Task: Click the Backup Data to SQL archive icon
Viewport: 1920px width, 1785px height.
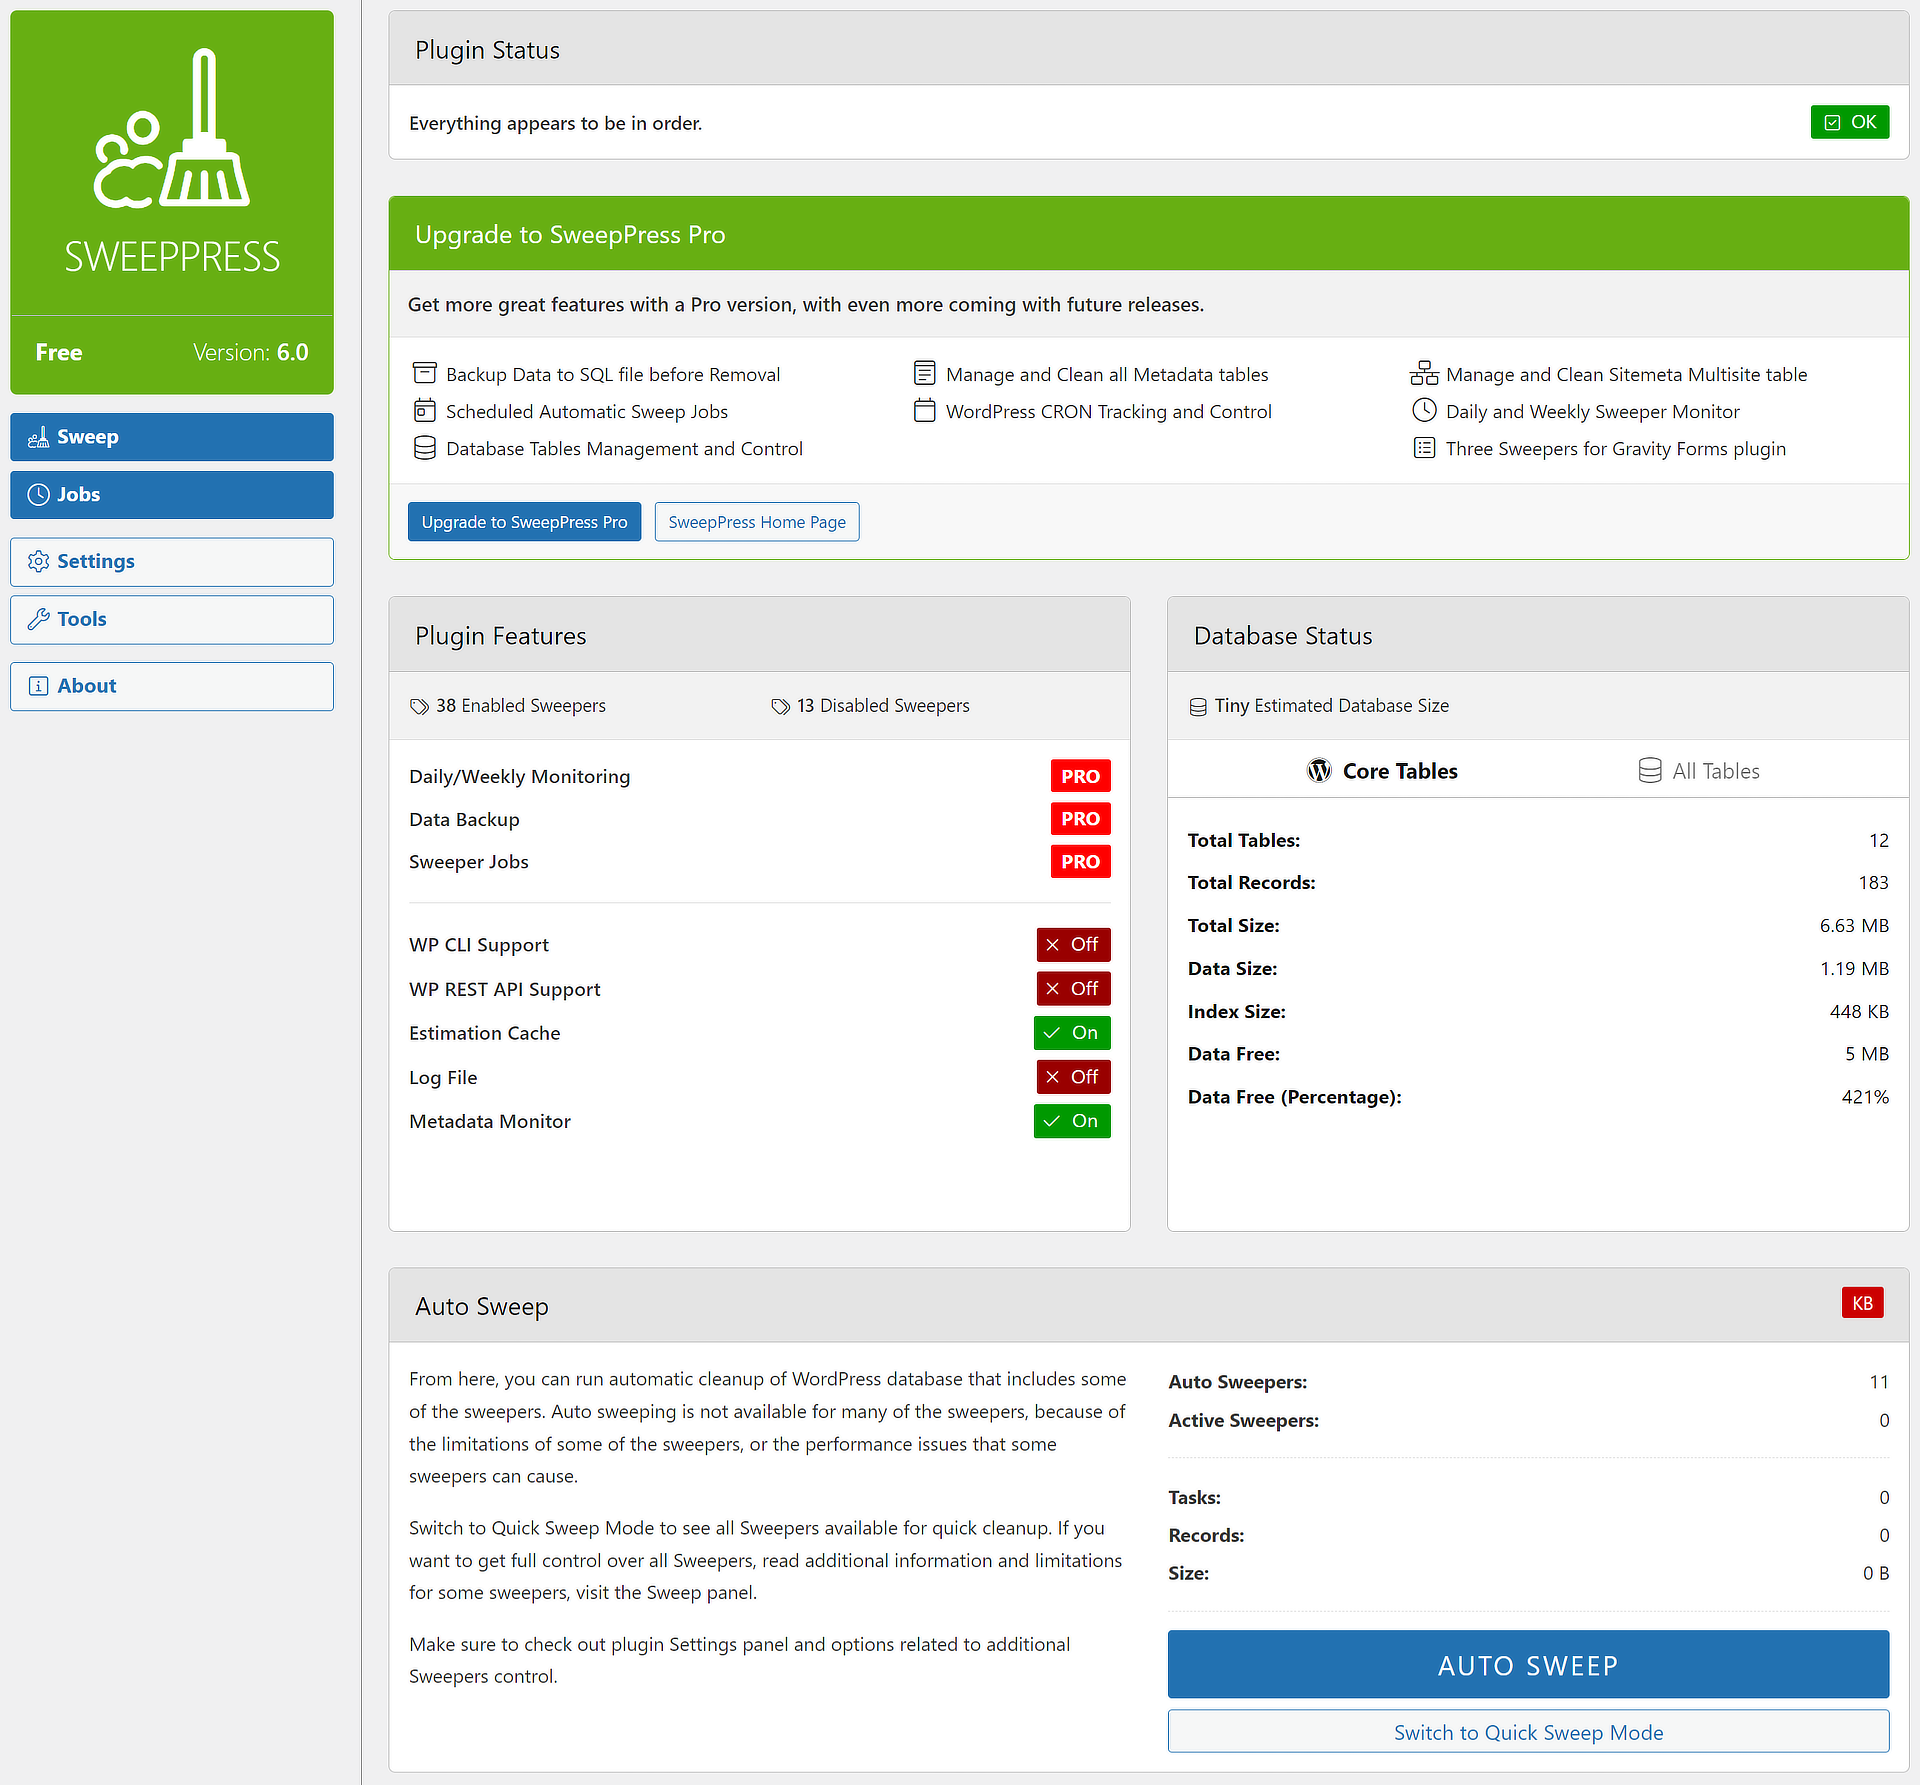Action: coord(425,374)
